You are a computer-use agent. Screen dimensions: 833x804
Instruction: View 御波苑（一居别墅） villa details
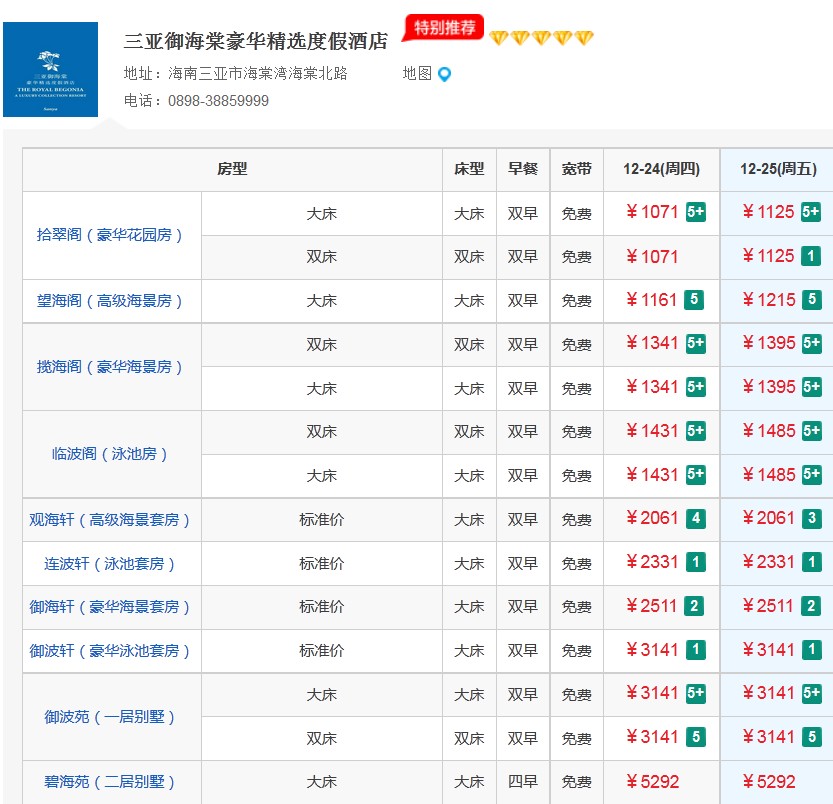tap(111, 716)
